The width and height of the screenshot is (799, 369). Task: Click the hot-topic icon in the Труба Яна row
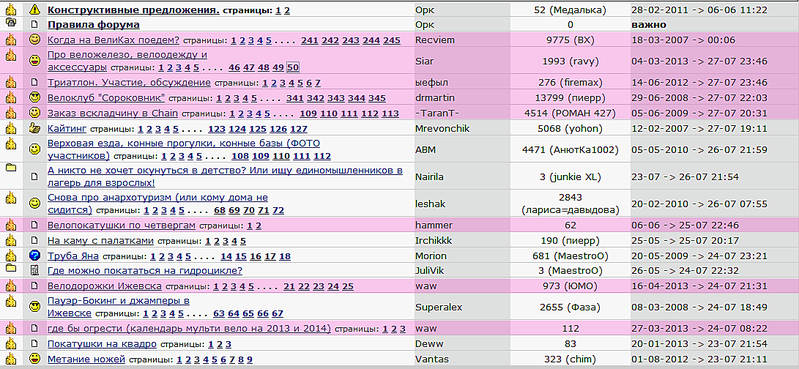pos(10,255)
